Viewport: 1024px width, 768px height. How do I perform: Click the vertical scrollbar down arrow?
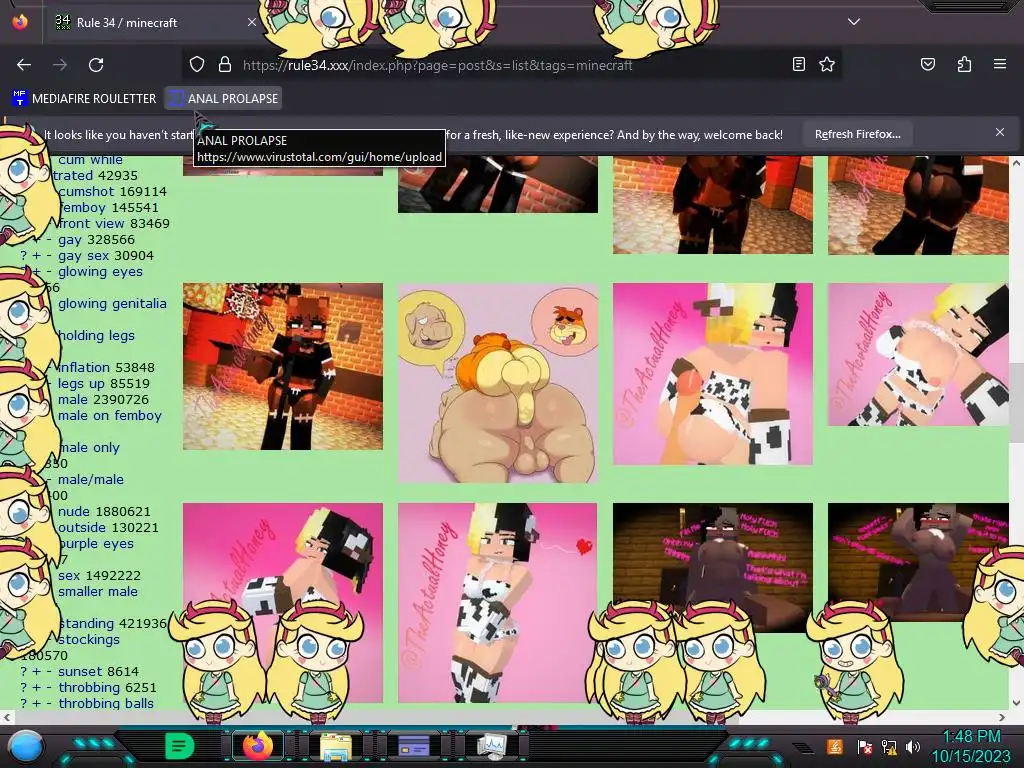[1016, 703]
